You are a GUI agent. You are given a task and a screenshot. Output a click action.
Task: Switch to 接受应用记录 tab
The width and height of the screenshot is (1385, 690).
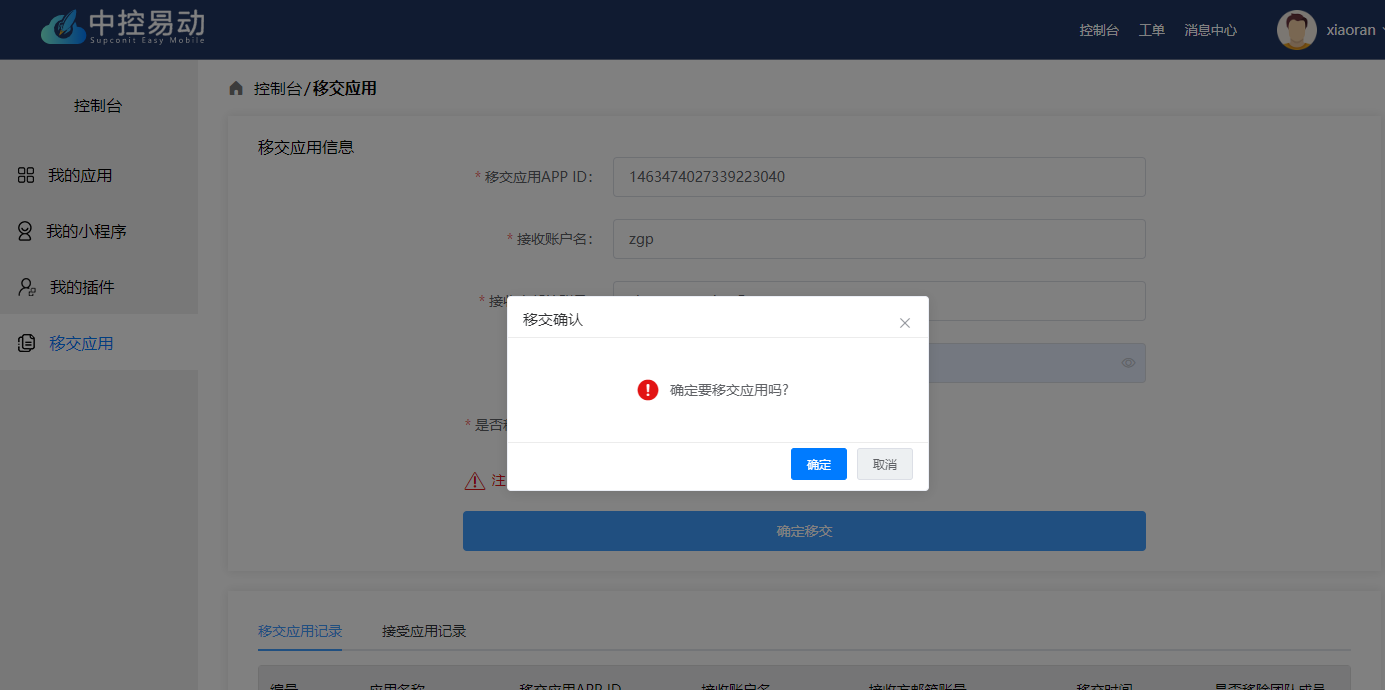click(424, 631)
